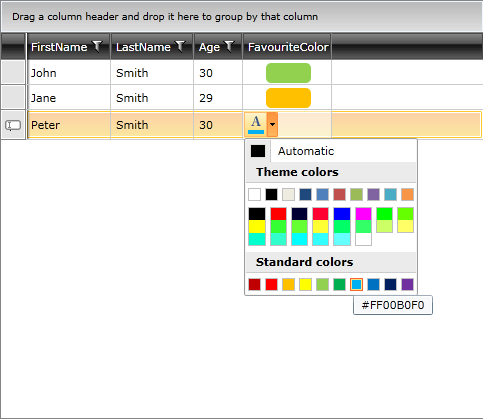Select Jane's row using its row header
The image size is (483, 419).
[x=13, y=97]
